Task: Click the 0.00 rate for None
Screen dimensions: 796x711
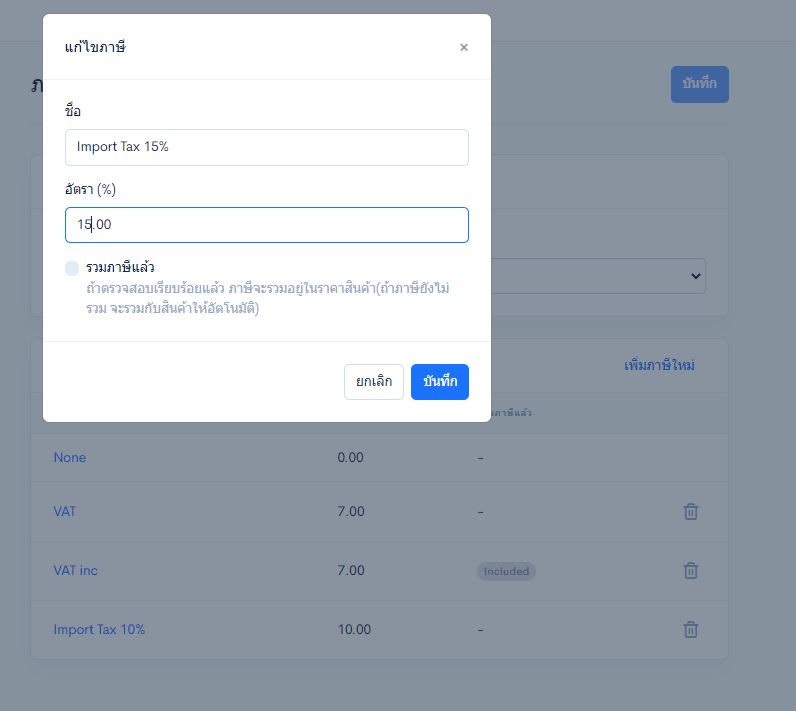Action: [350, 457]
